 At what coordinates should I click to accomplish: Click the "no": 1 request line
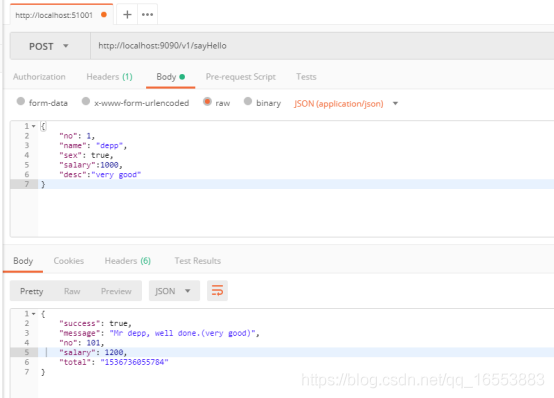(x=77, y=136)
